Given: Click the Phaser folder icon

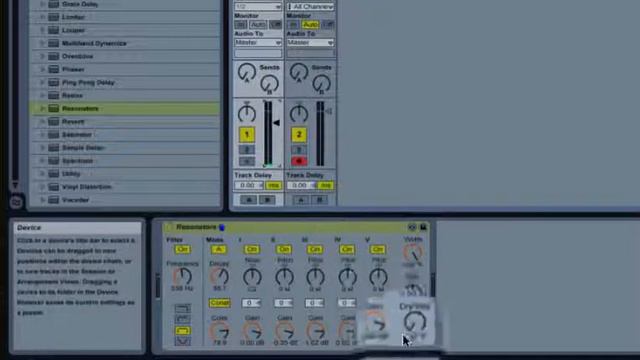Looking at the screenshot, I should coord(53,69).
